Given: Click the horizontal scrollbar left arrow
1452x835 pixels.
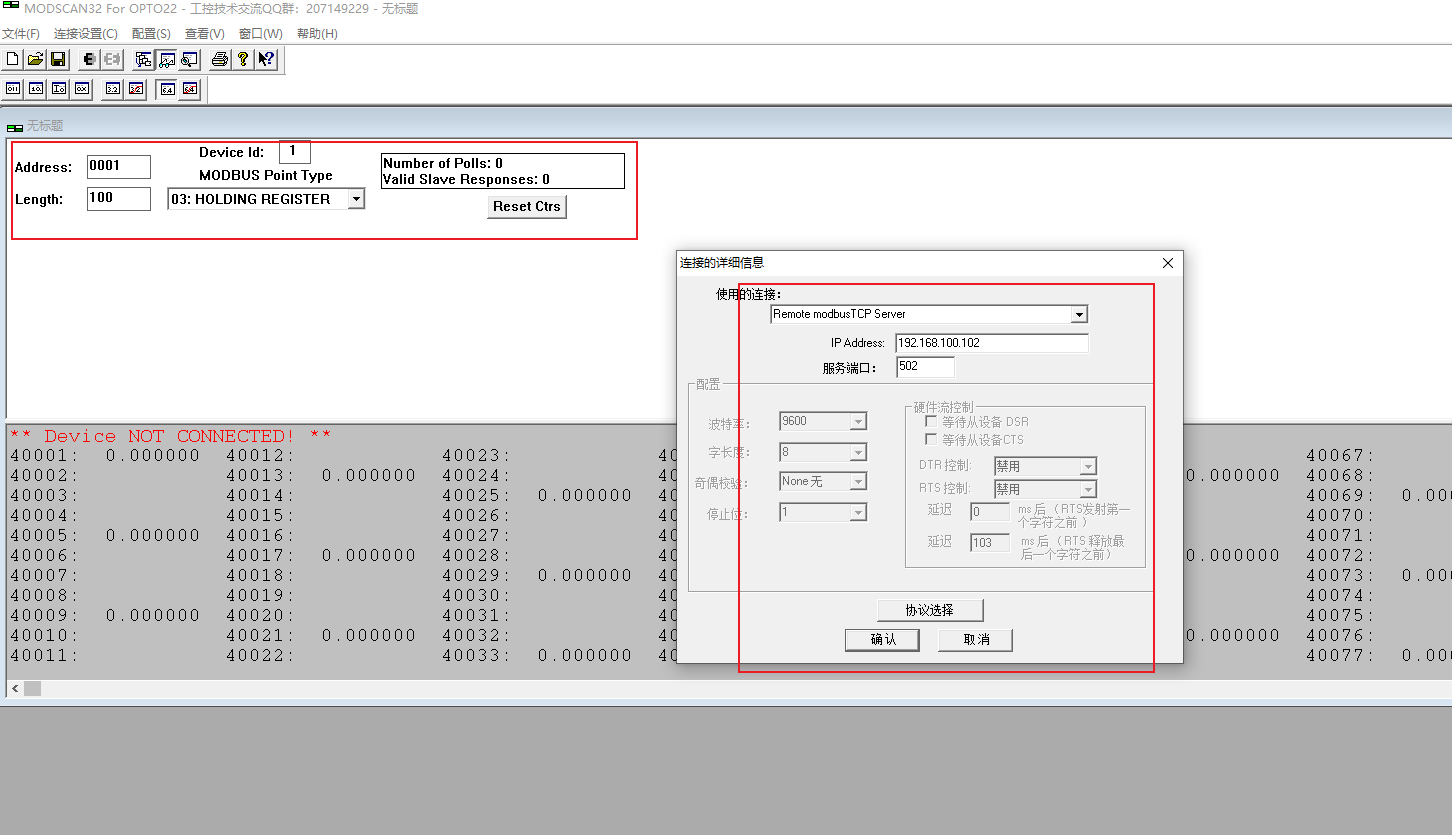Looking at the screenshot, I should click(x=14, y=689).
